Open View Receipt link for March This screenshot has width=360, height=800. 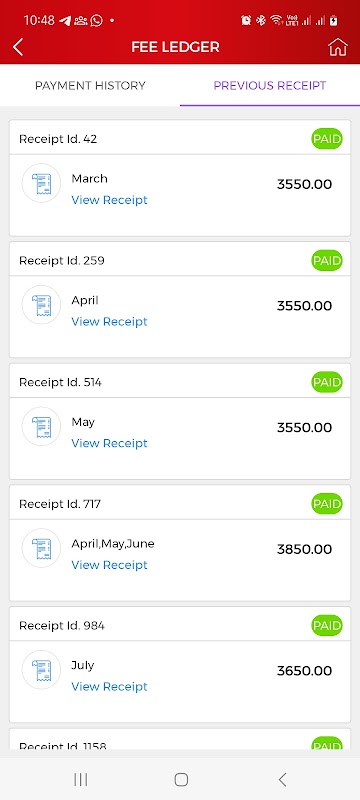pos(109,200)
